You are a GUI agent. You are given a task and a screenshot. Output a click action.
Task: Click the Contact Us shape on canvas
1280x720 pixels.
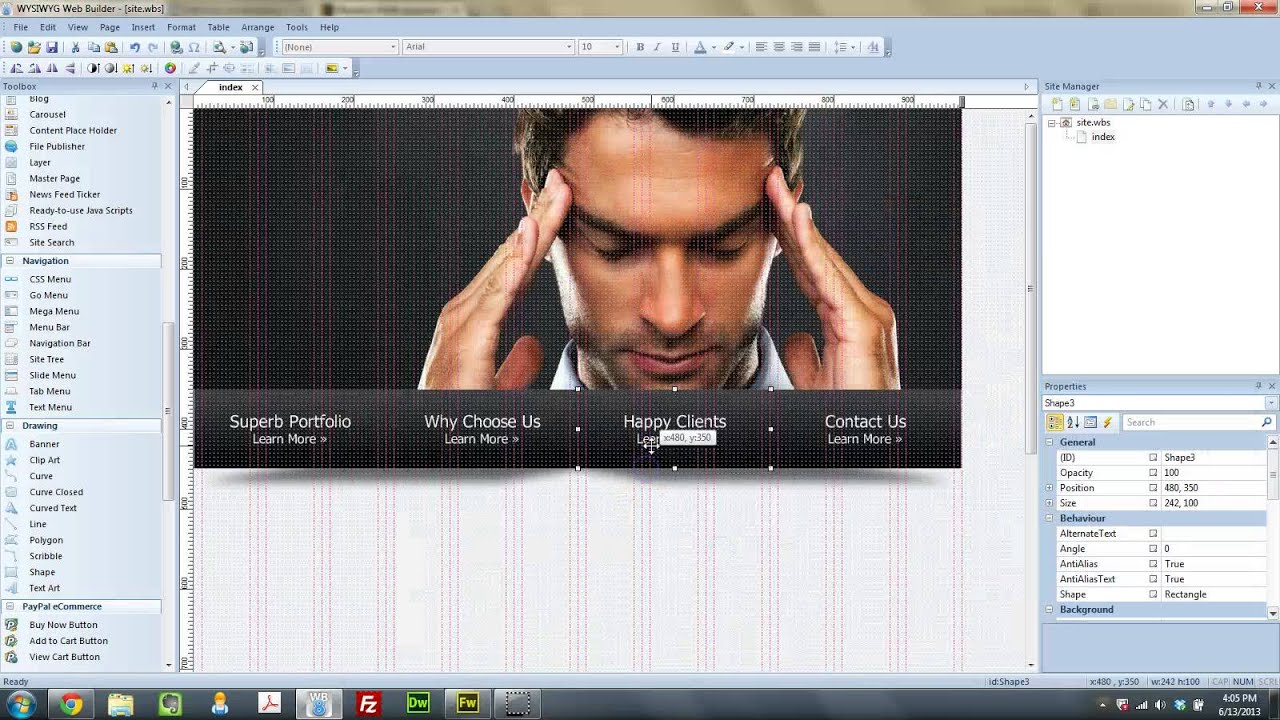[865, 429]
